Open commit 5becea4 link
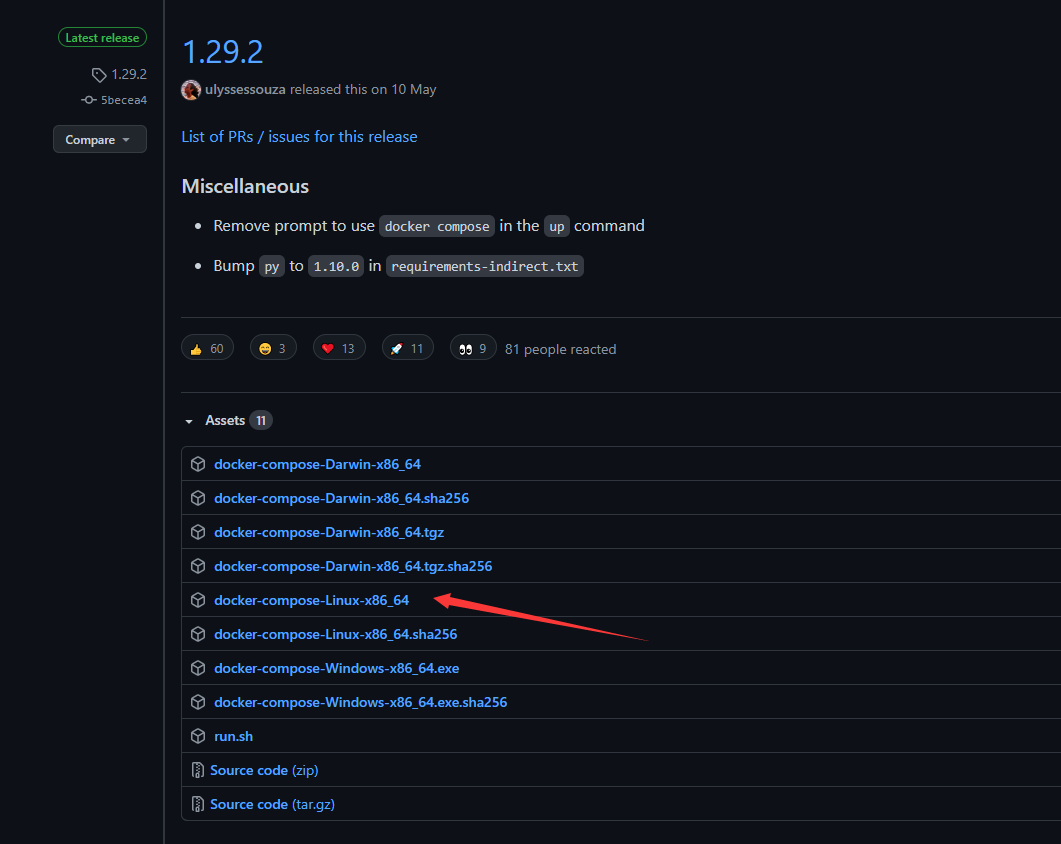The image size is (1061, 844). 124,100
